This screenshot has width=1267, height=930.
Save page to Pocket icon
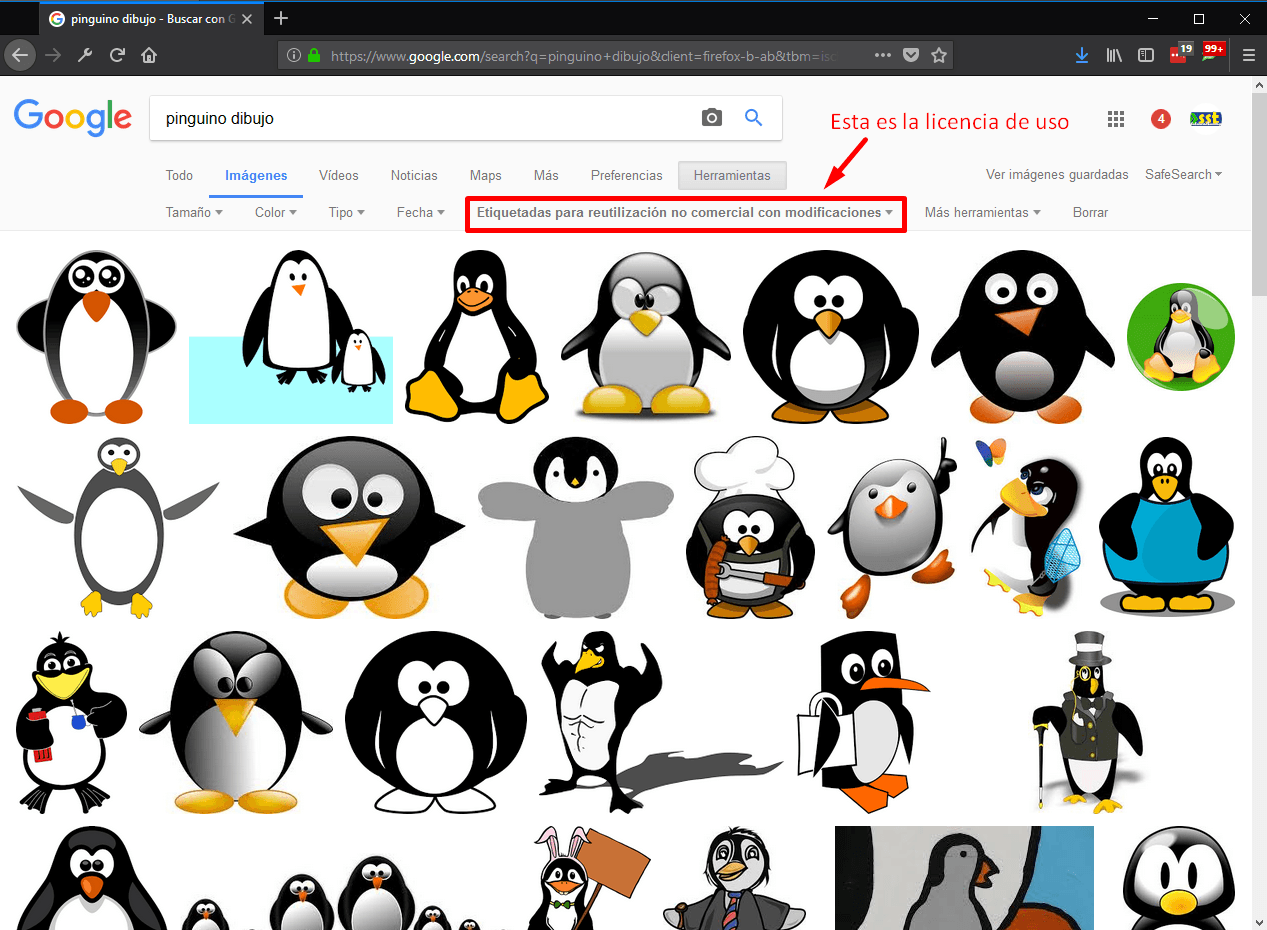910,56
